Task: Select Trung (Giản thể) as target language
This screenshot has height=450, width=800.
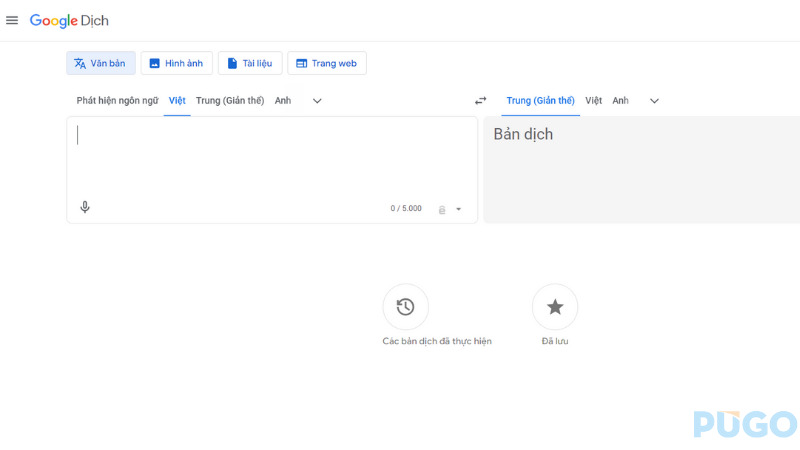Action: pyautogui.click(x=540, y=101)
